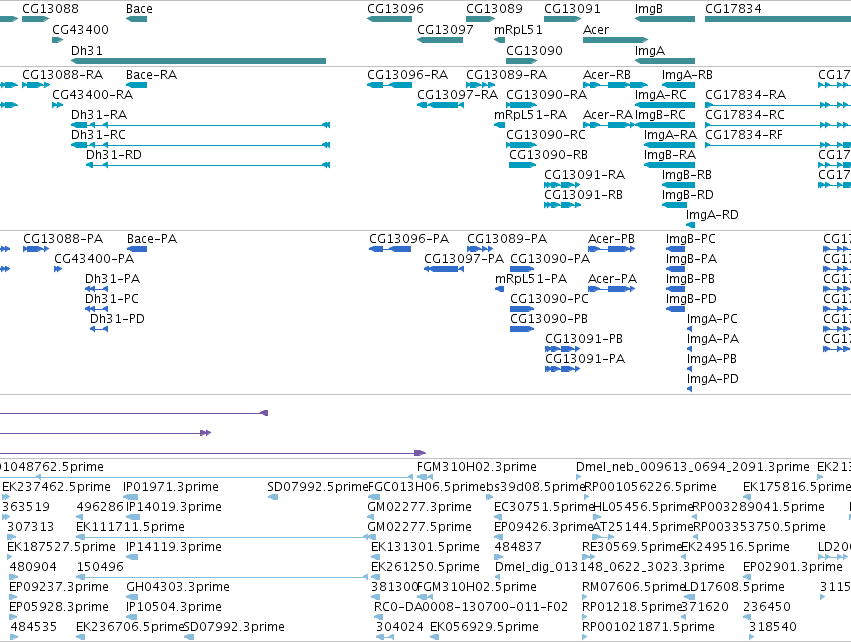This screenshot has height=642, width=851.
Task: Click the CG13089 gene label
Action: coord(494,9)
